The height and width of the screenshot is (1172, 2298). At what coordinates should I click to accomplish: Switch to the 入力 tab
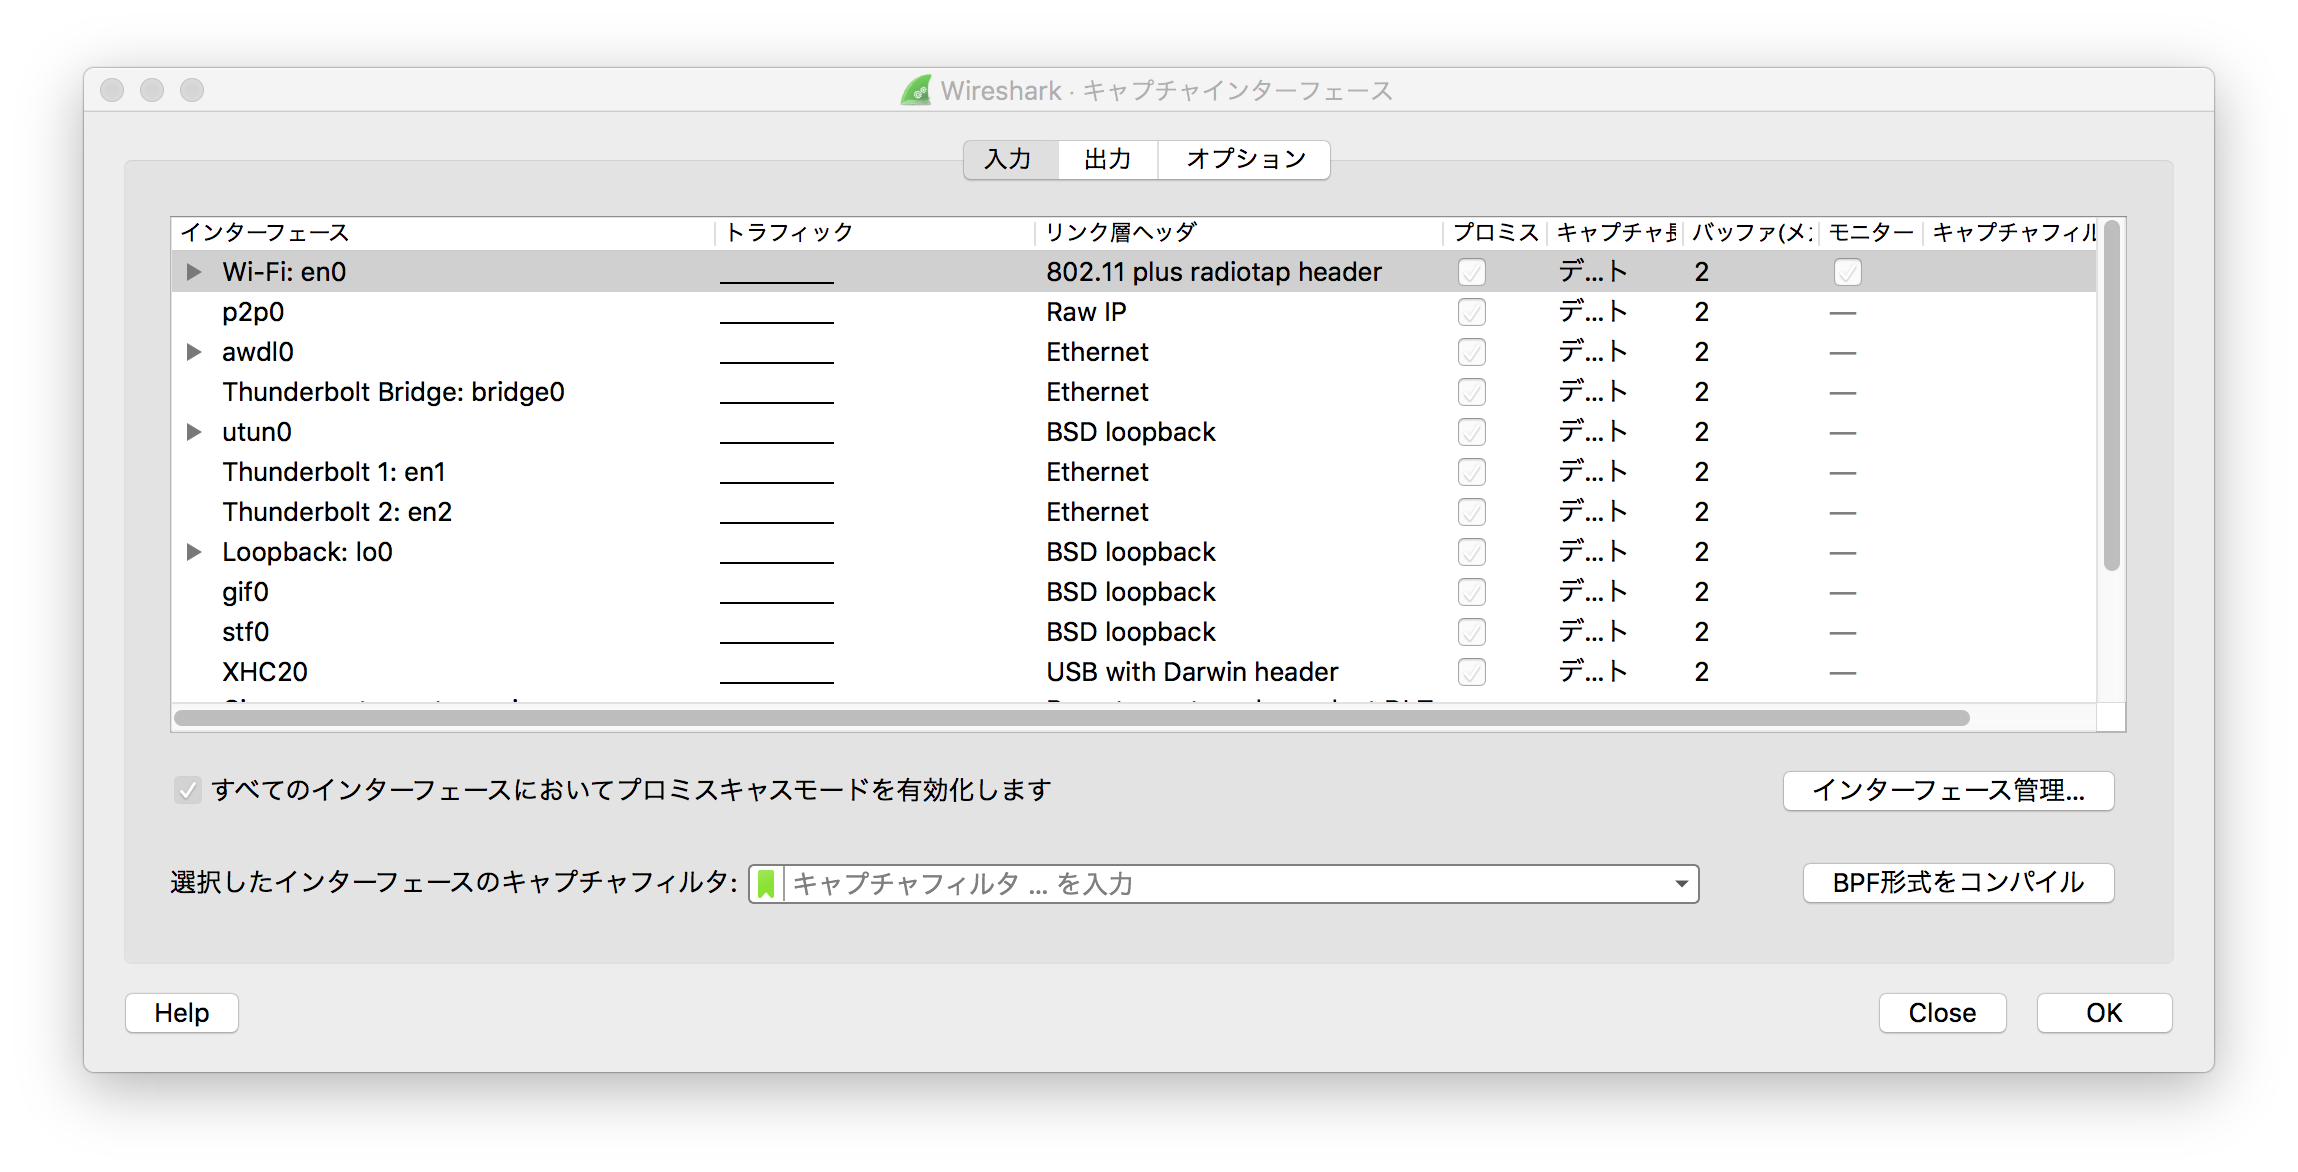point(1010,159)
